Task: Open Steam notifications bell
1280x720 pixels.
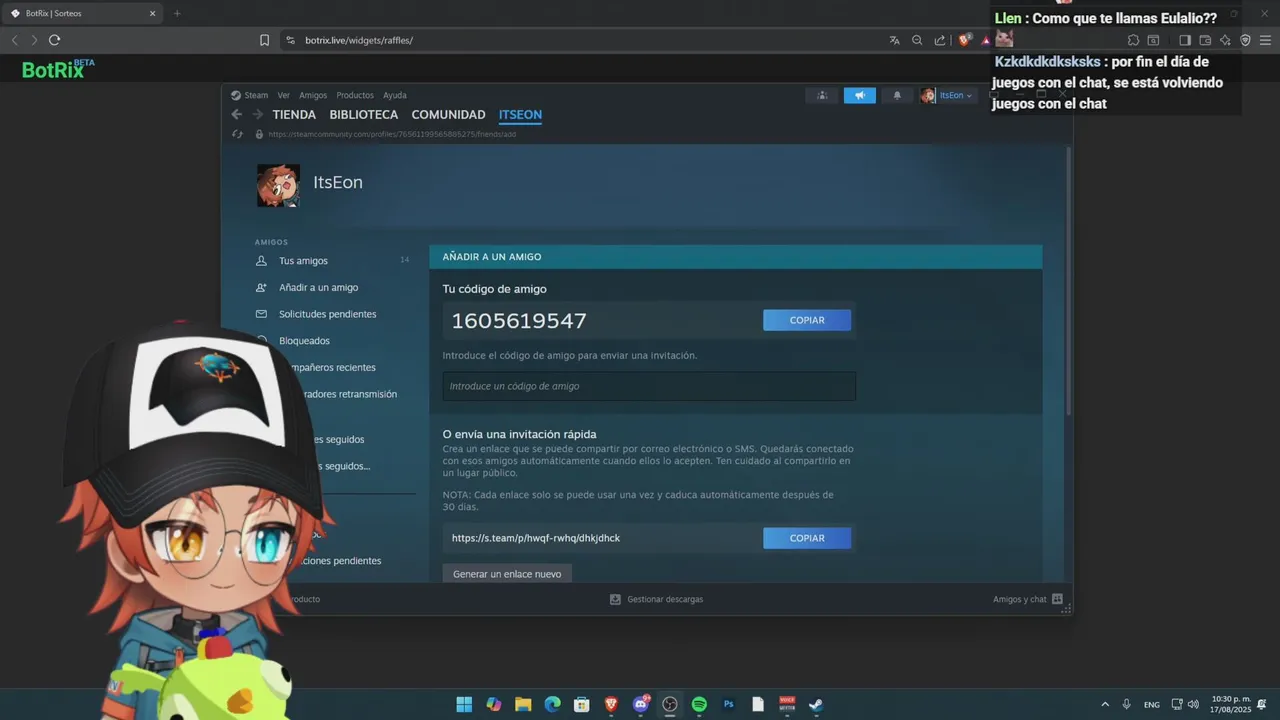Action: pos(897,95)
